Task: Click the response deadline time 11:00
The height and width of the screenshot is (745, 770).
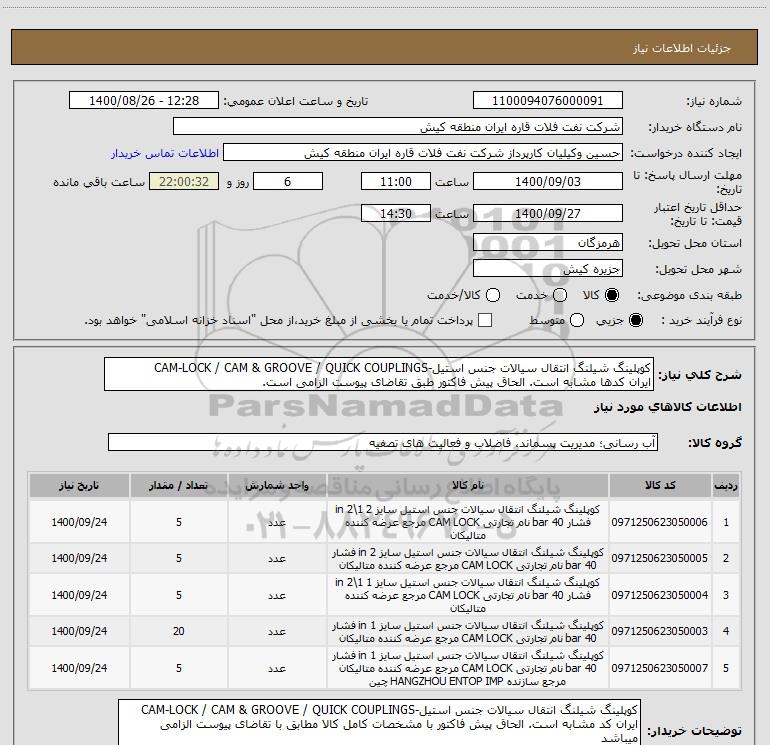Action: pyautogui.click(x=396, y=181)
